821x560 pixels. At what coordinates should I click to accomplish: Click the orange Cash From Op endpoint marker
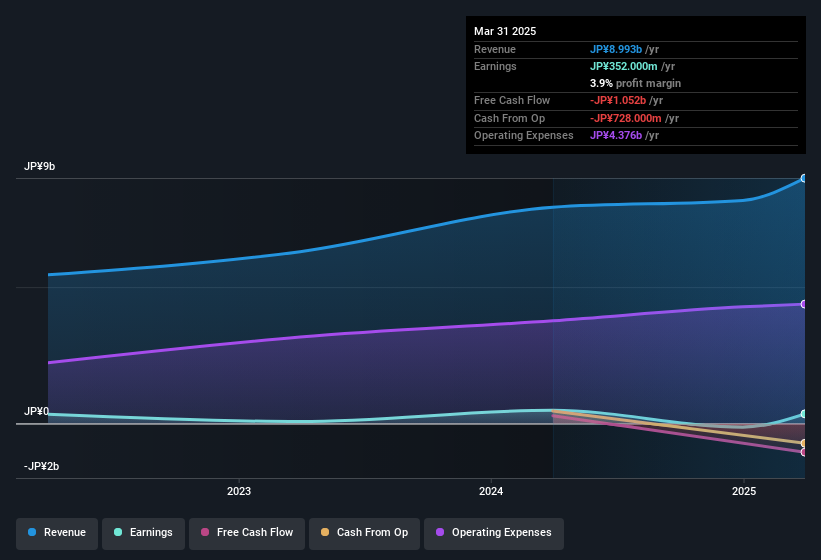coord(804,443)
